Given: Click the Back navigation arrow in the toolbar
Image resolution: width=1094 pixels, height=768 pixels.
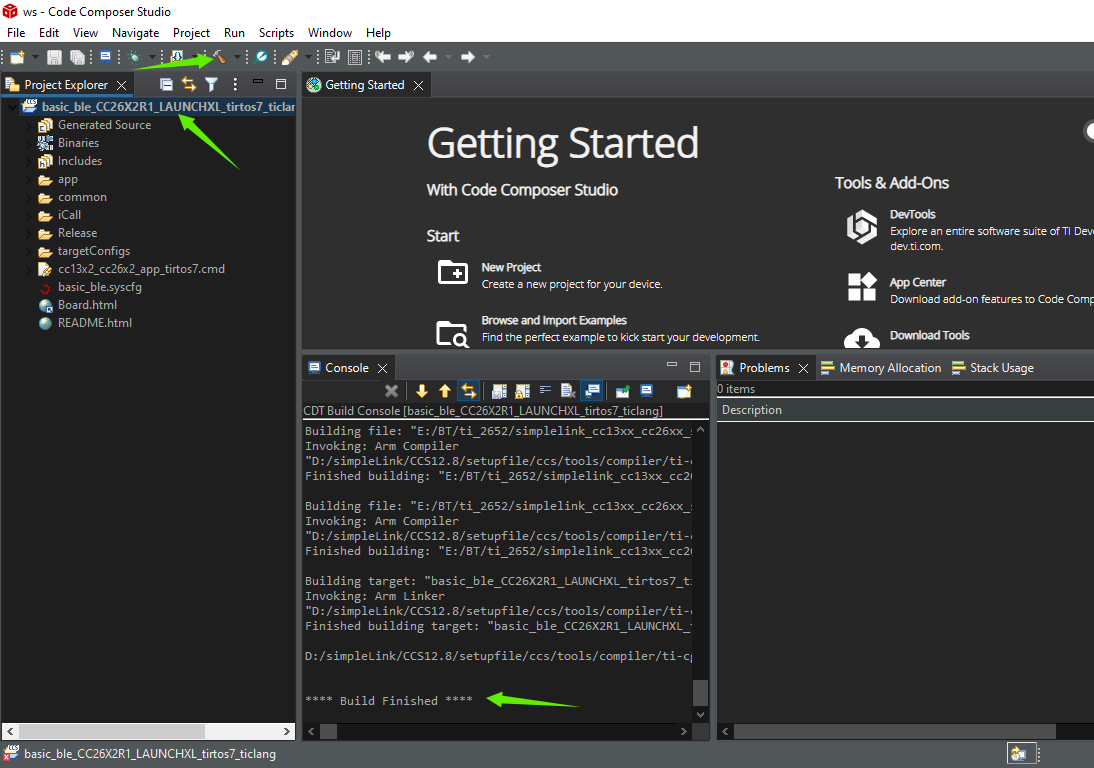Looking at the screenshot, I should 430,57.
